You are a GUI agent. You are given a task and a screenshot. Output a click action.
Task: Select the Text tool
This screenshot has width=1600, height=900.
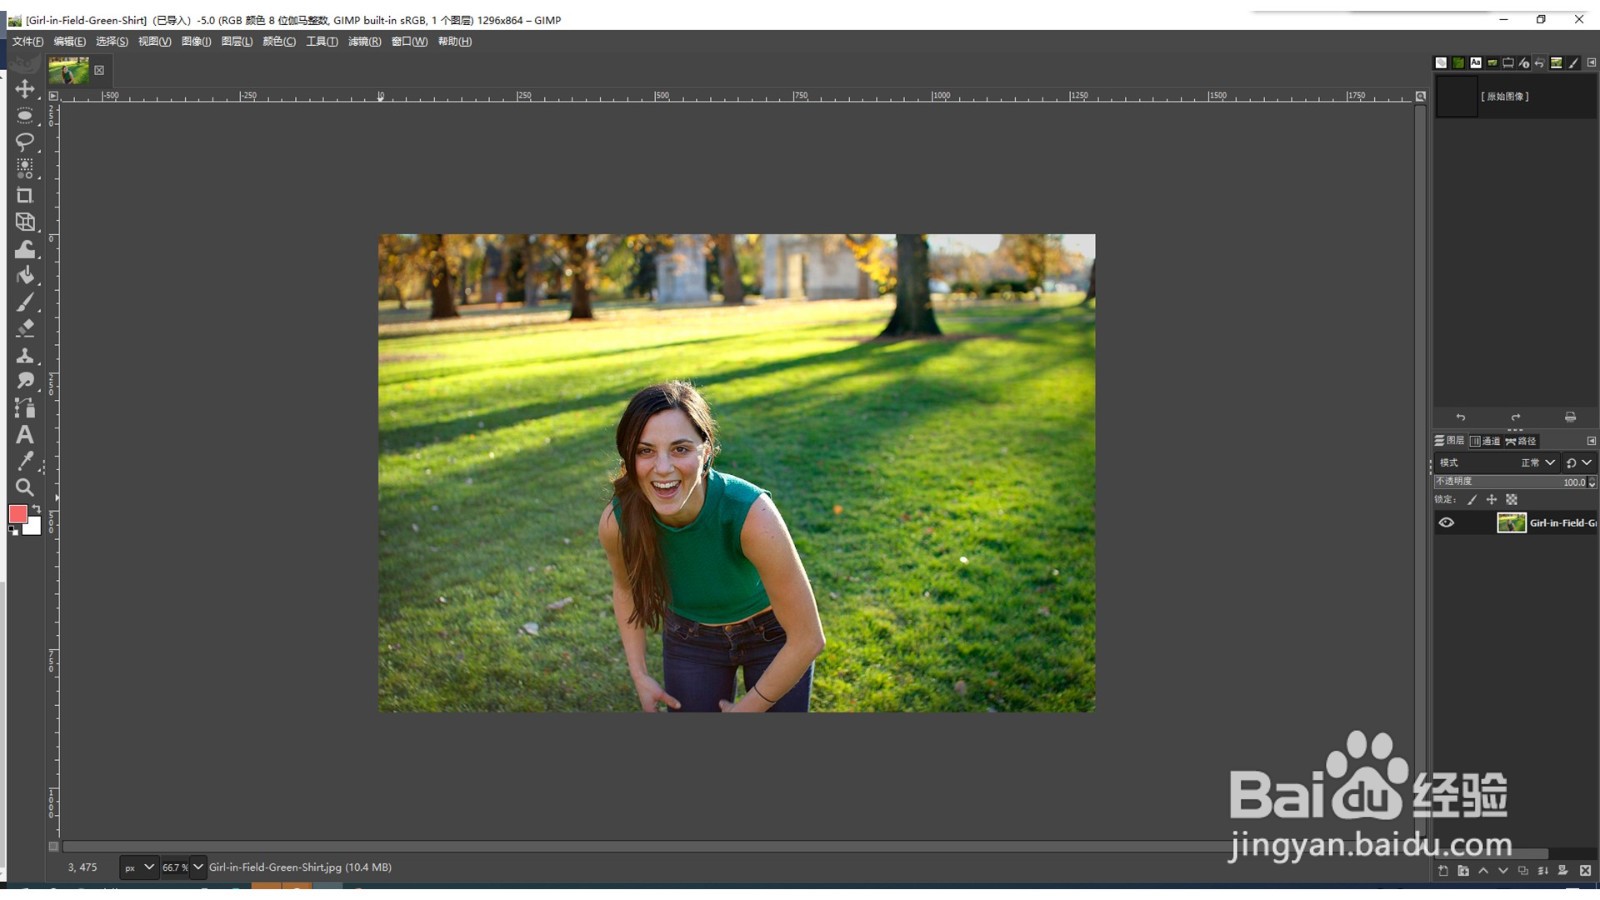coord(25,435)
